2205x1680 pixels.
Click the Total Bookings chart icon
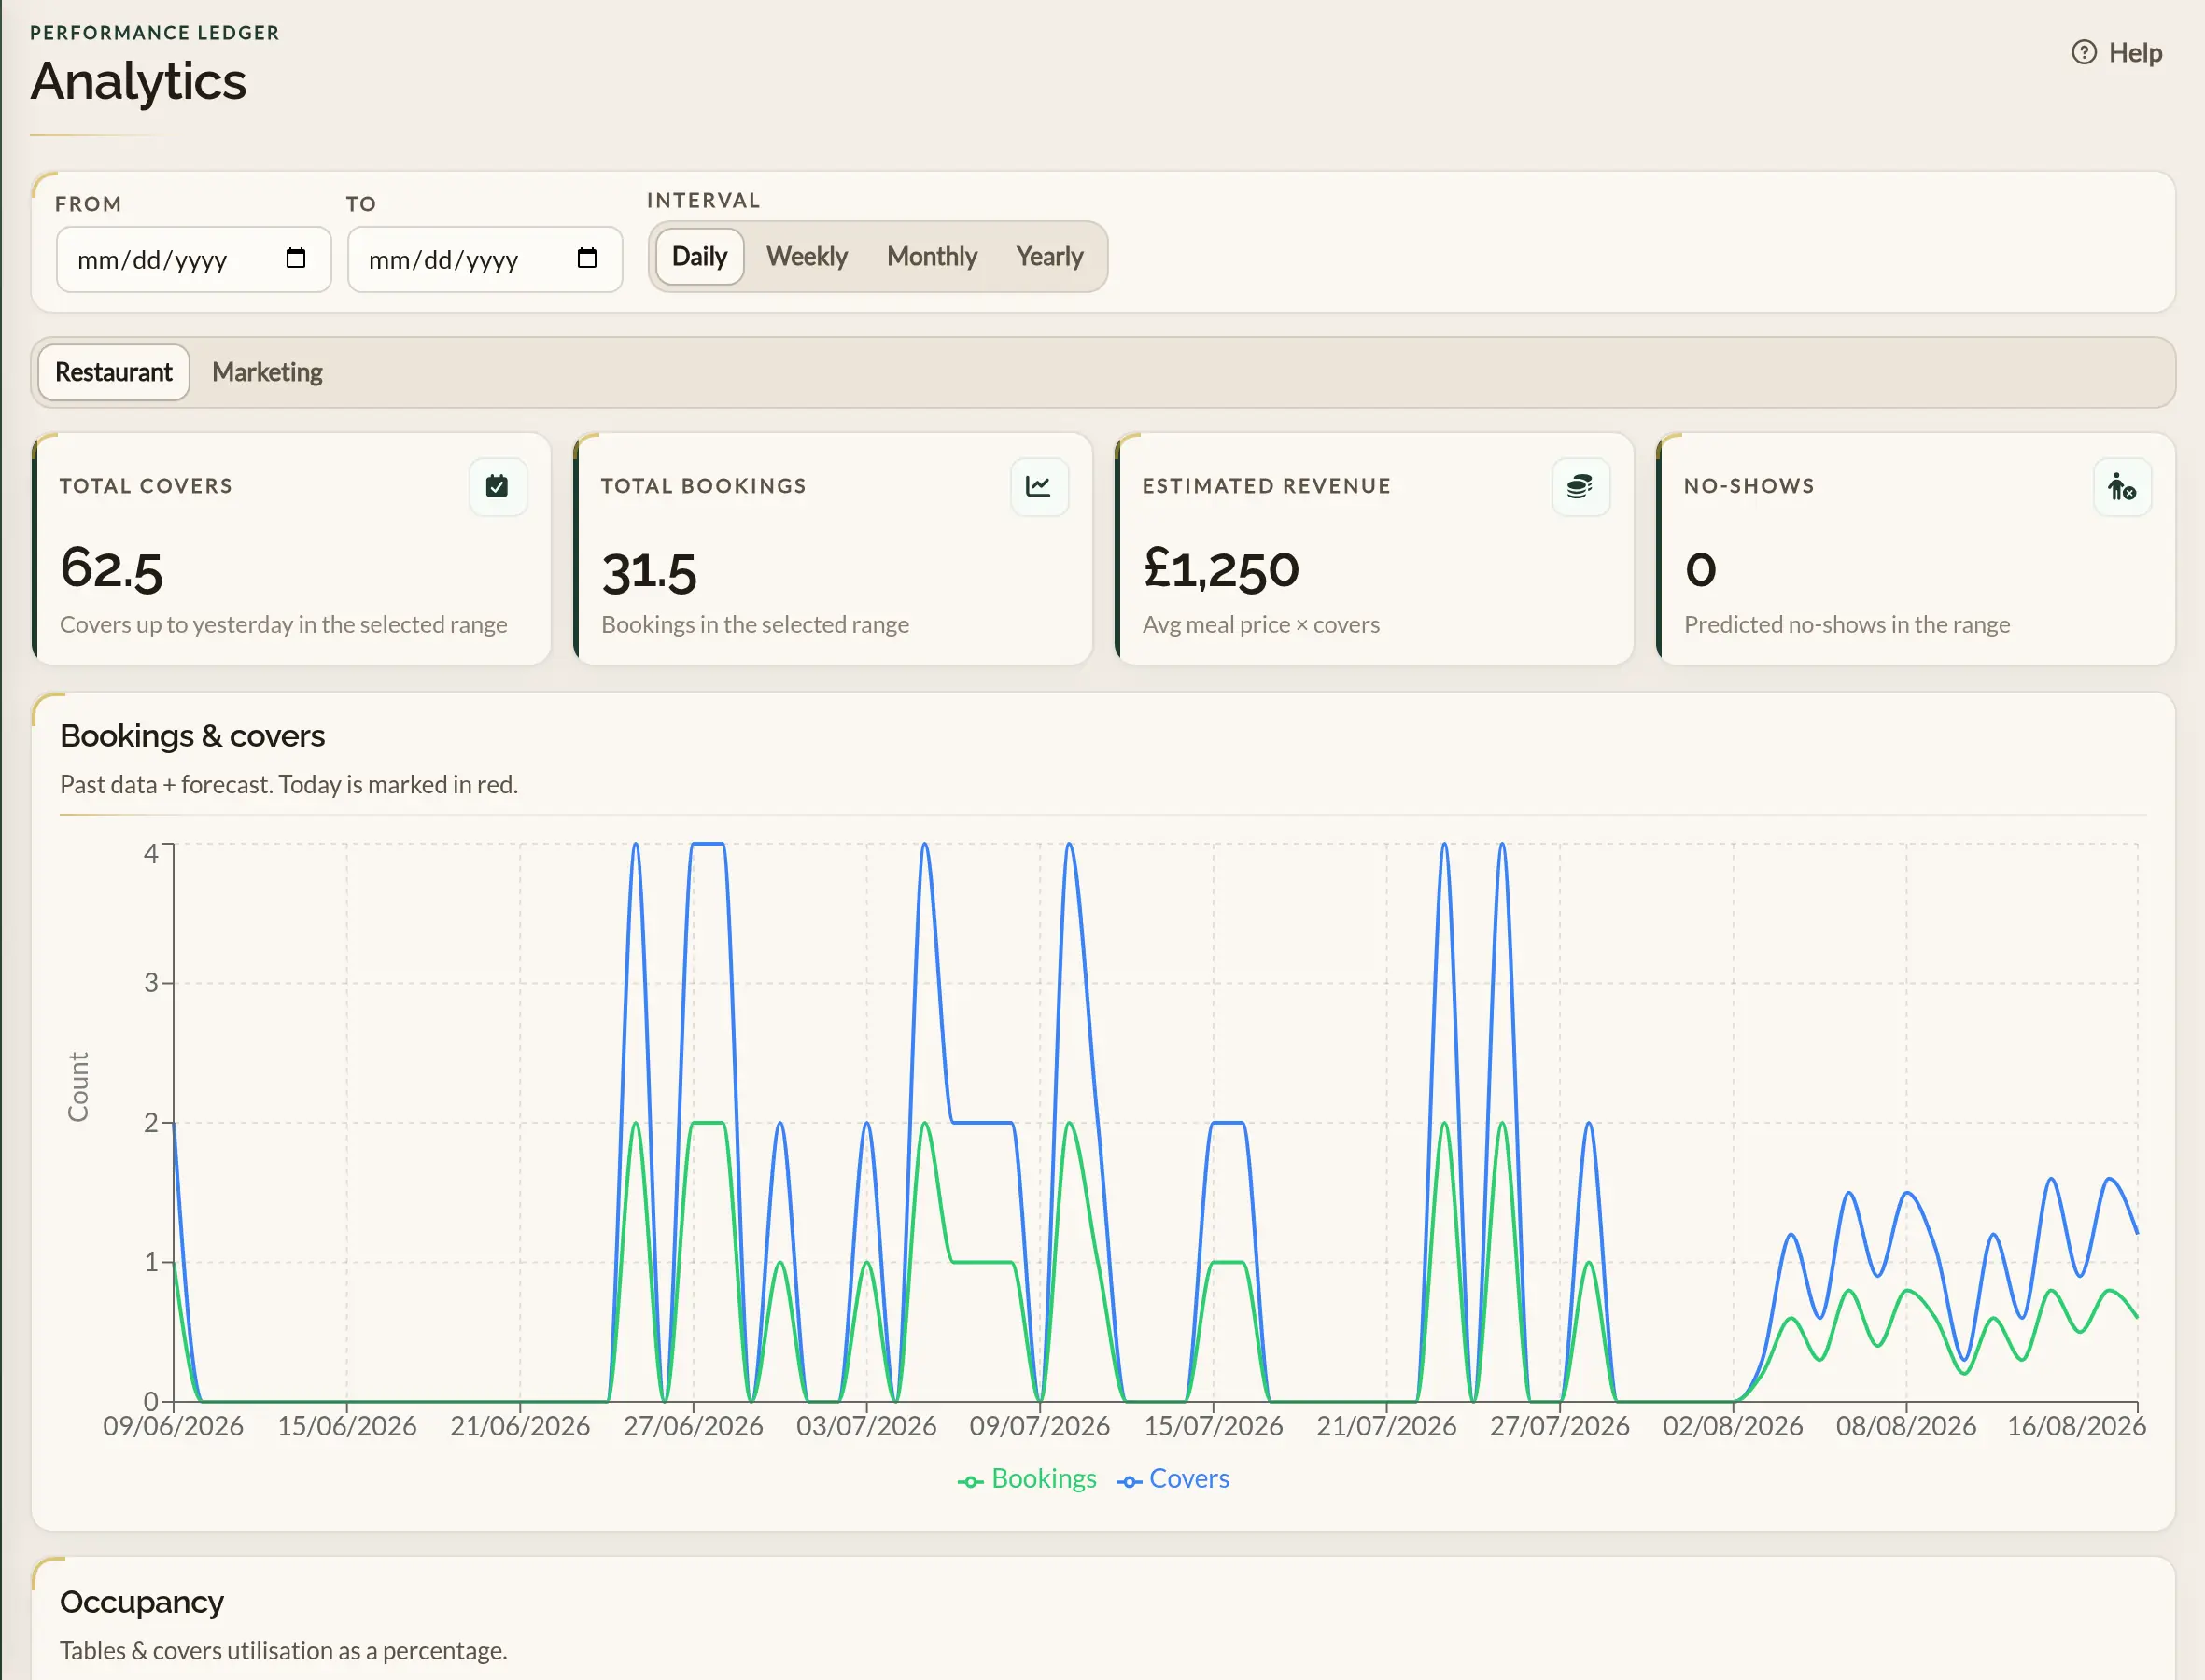click(x=1039, y=487)
